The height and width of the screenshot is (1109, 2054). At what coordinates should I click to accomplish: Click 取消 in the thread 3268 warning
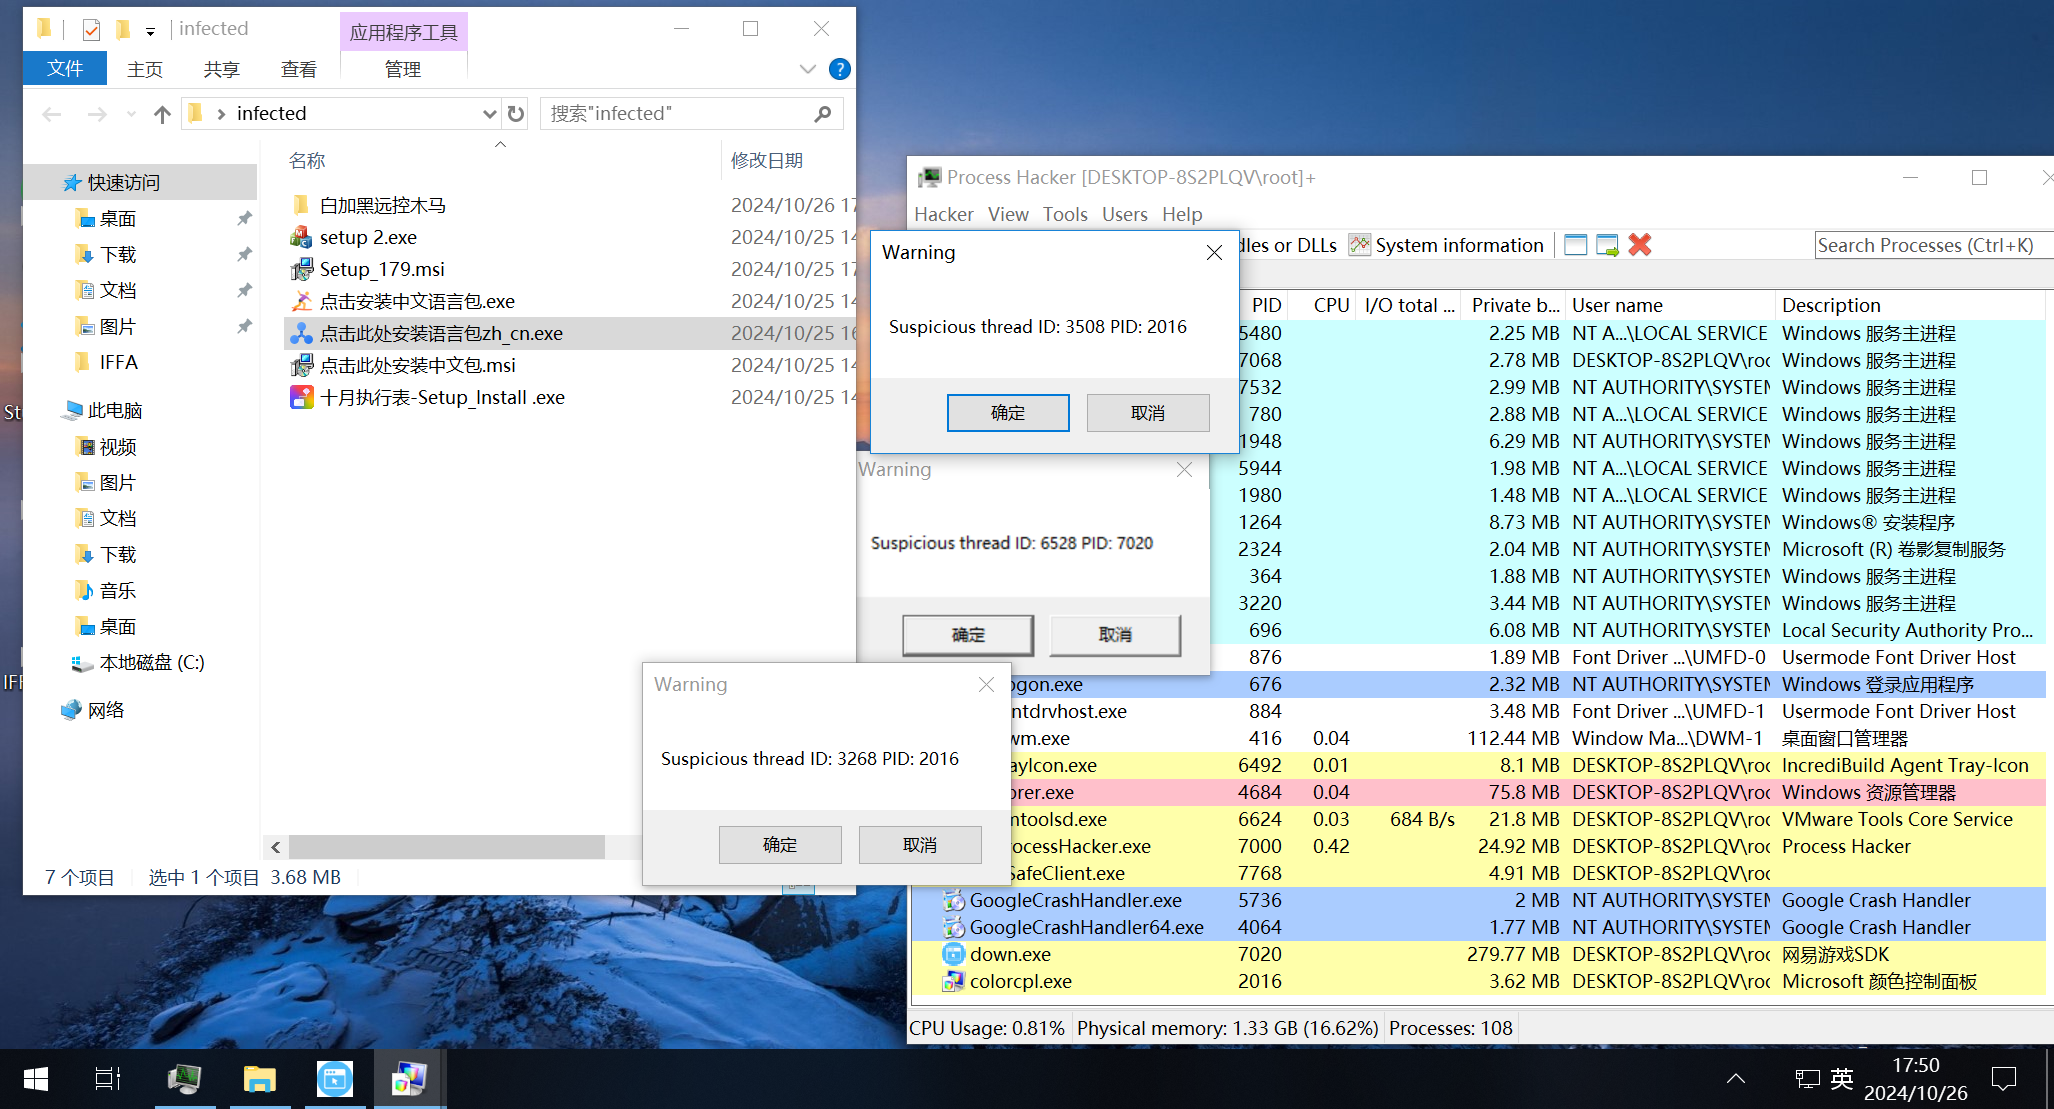pyautogui.click(x=920, y=845)
